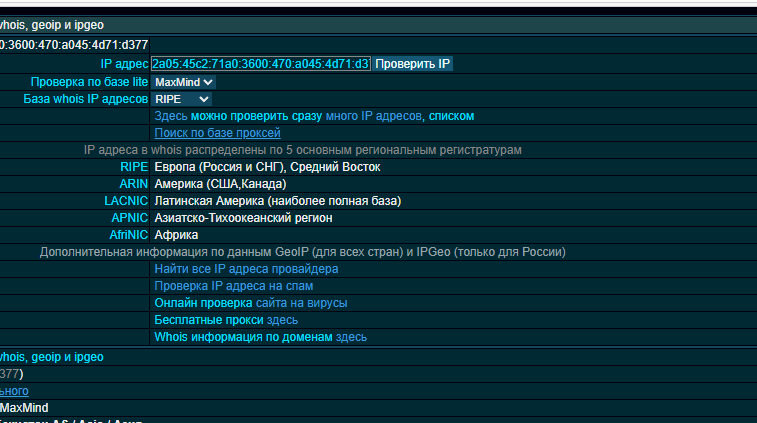Click the Европа (Россия и СНГ), Средний Восток text
757x423 pixels.
(x=267, y=167)
